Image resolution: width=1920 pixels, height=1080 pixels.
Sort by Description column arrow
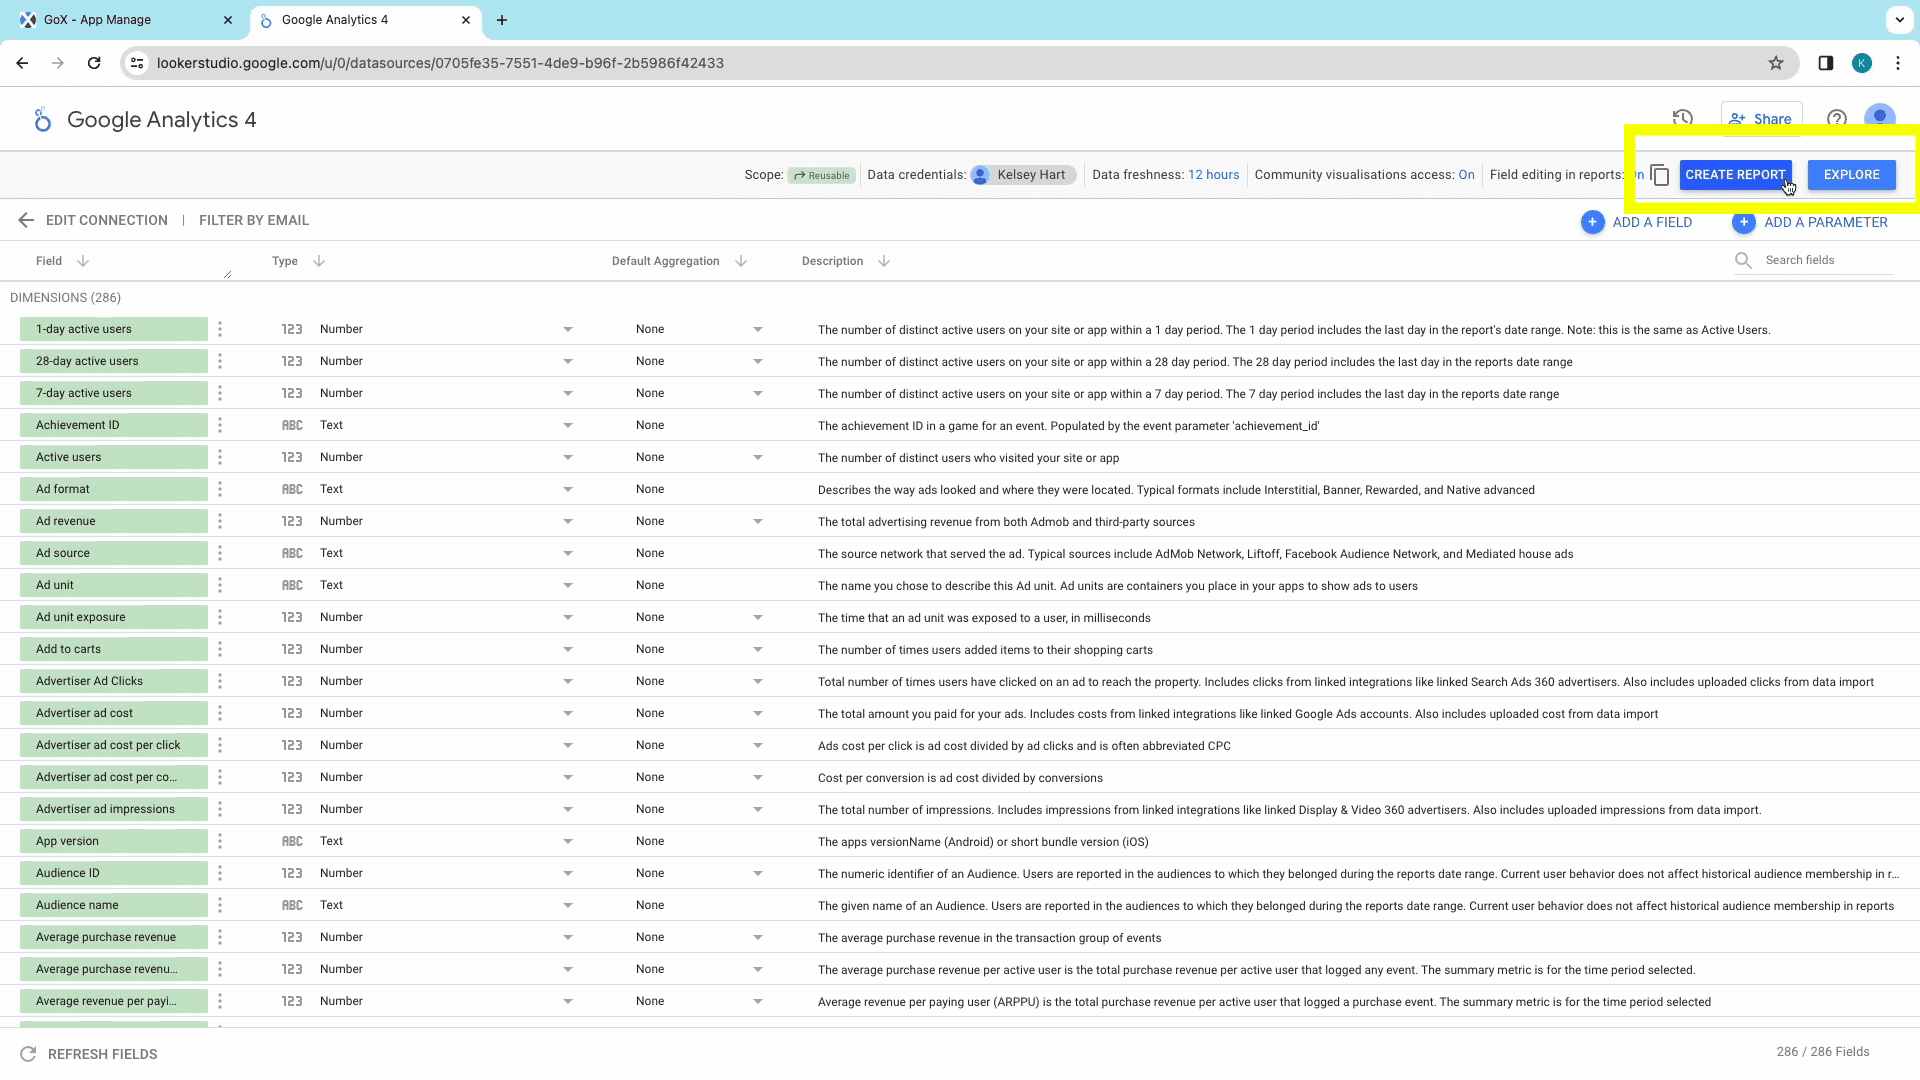tap(884, 261)
